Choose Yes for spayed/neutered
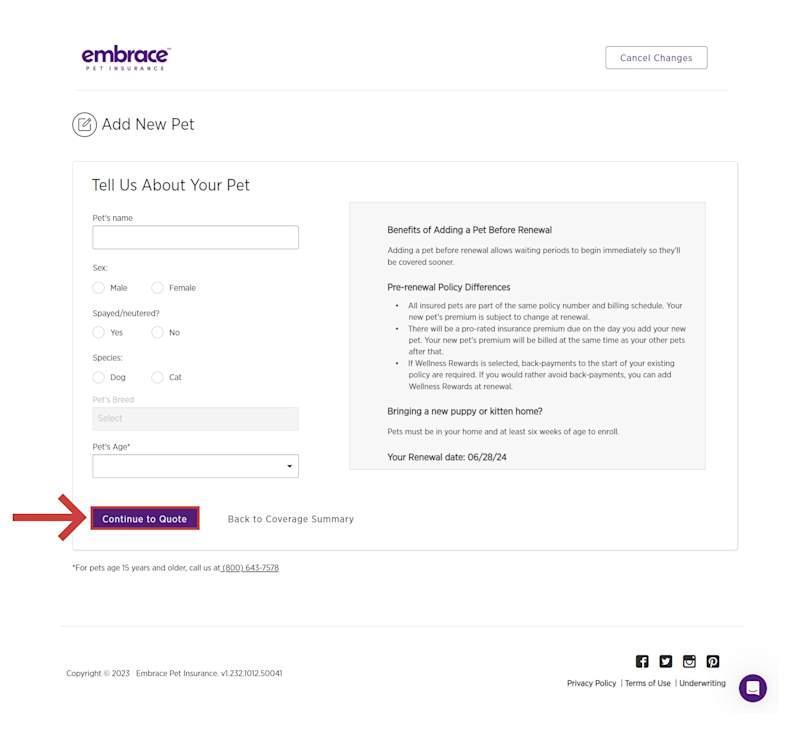 coord(99,332)
